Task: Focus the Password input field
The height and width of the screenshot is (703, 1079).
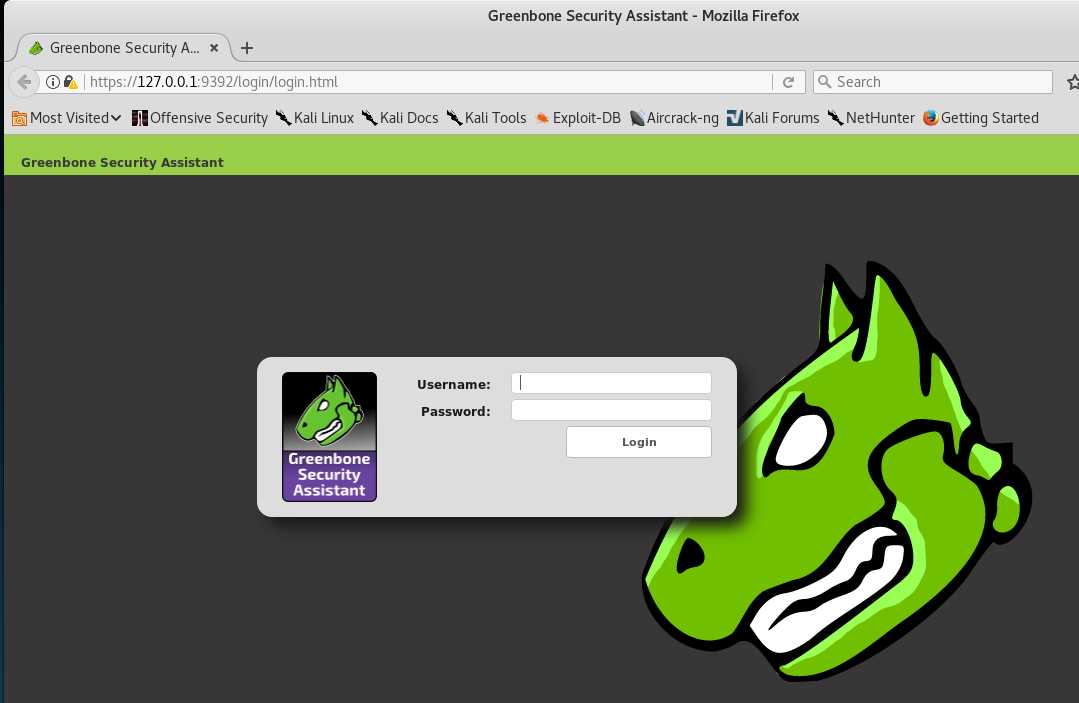Action: 611,410
